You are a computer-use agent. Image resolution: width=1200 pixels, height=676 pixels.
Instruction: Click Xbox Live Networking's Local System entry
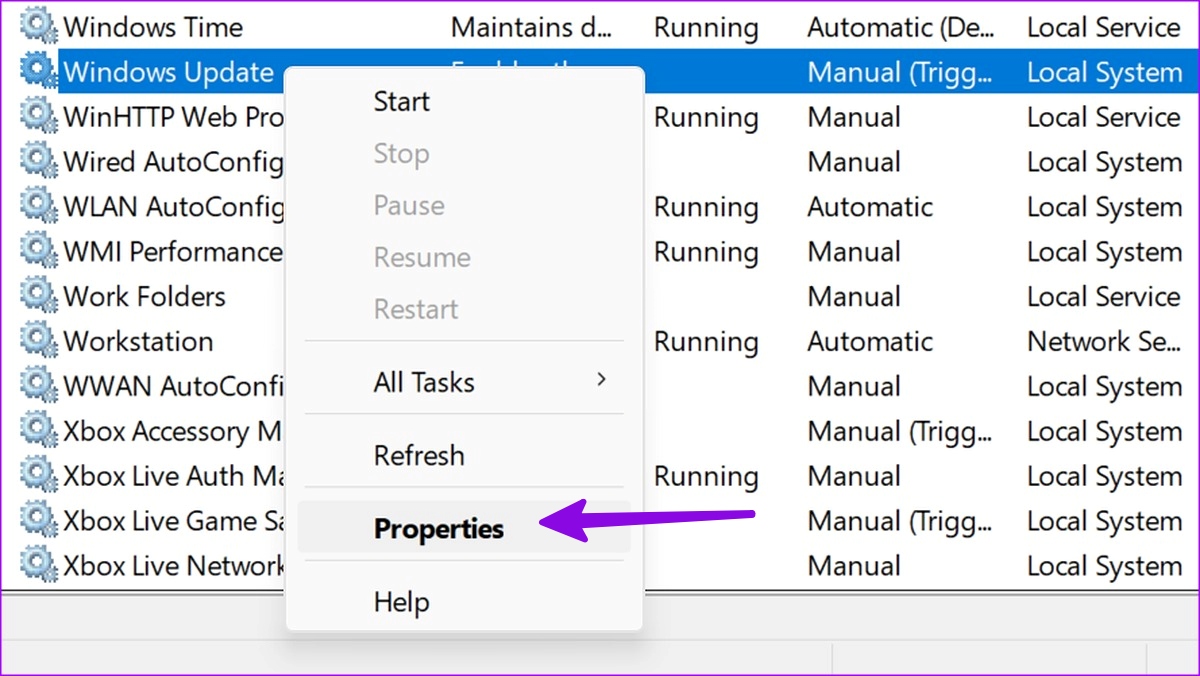(x=1104, y=567)
